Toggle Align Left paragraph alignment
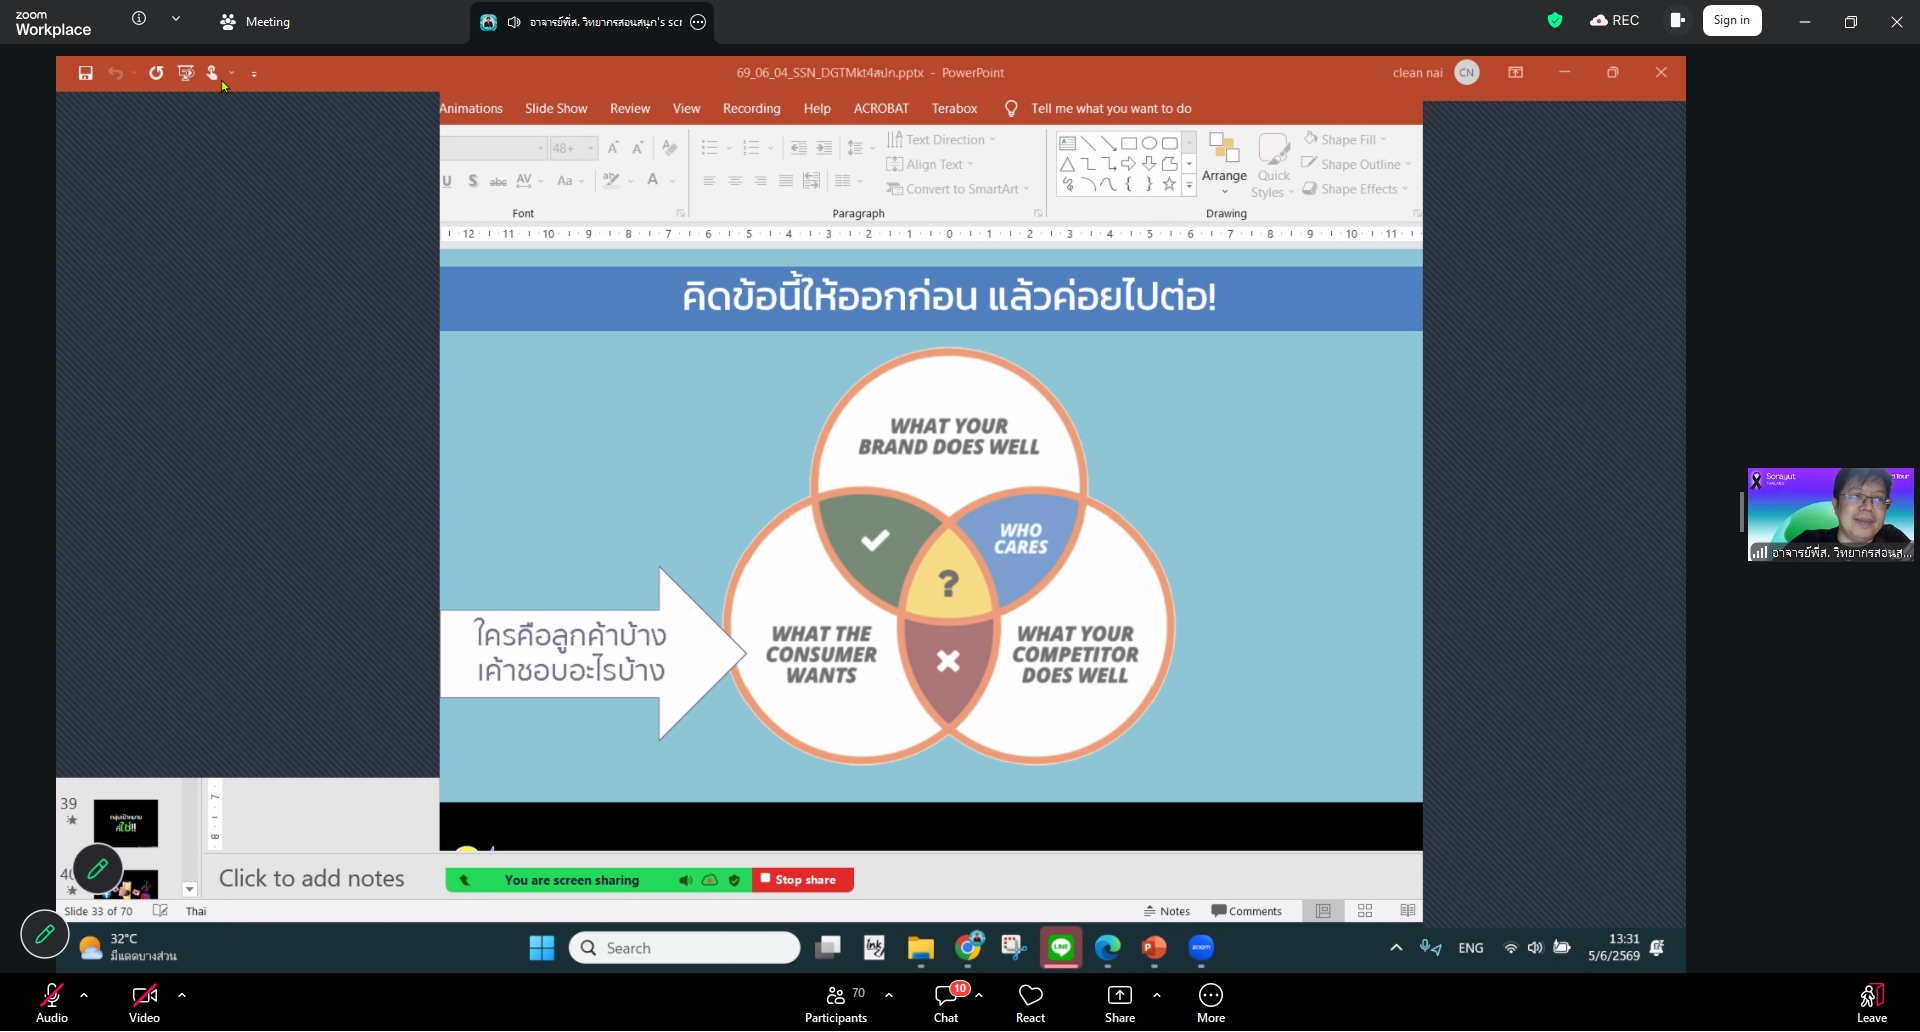Viewport: 1920px width, 1032px height. (709, 181)
